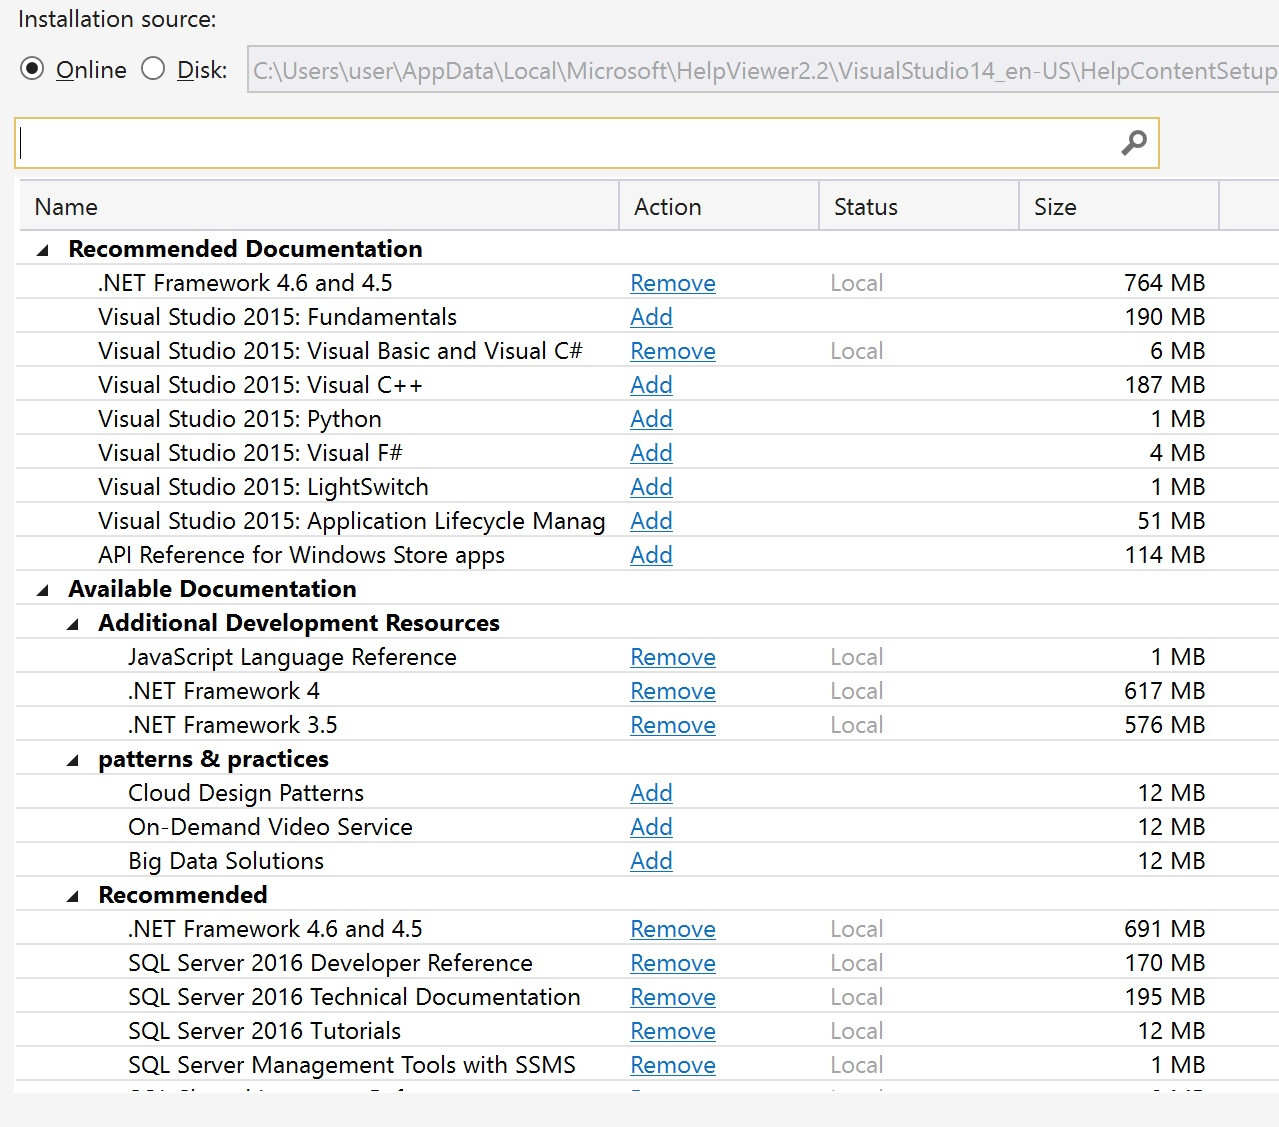
Task: Remove SQL Server 2016 Technical Documentation
Action: (x=673, y=997)
